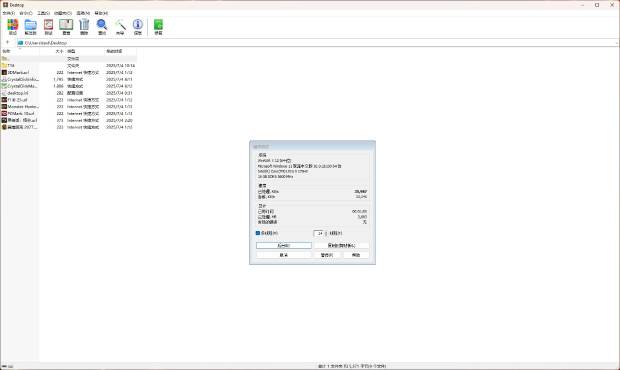The width and height of the screenshot is (620, 370).
Task: Click the Find magnifier toolbar icon
Action: pos(102,25)
